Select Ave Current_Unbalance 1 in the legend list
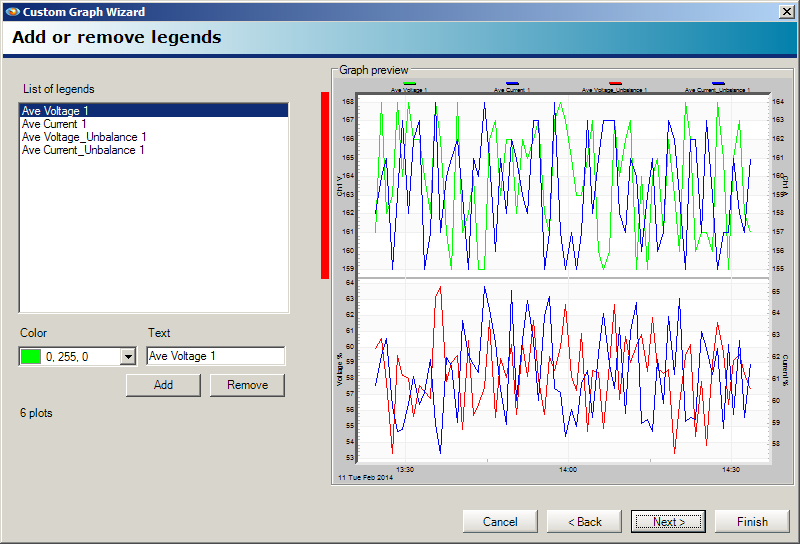 pyautogui.click(x=83, y=150)
